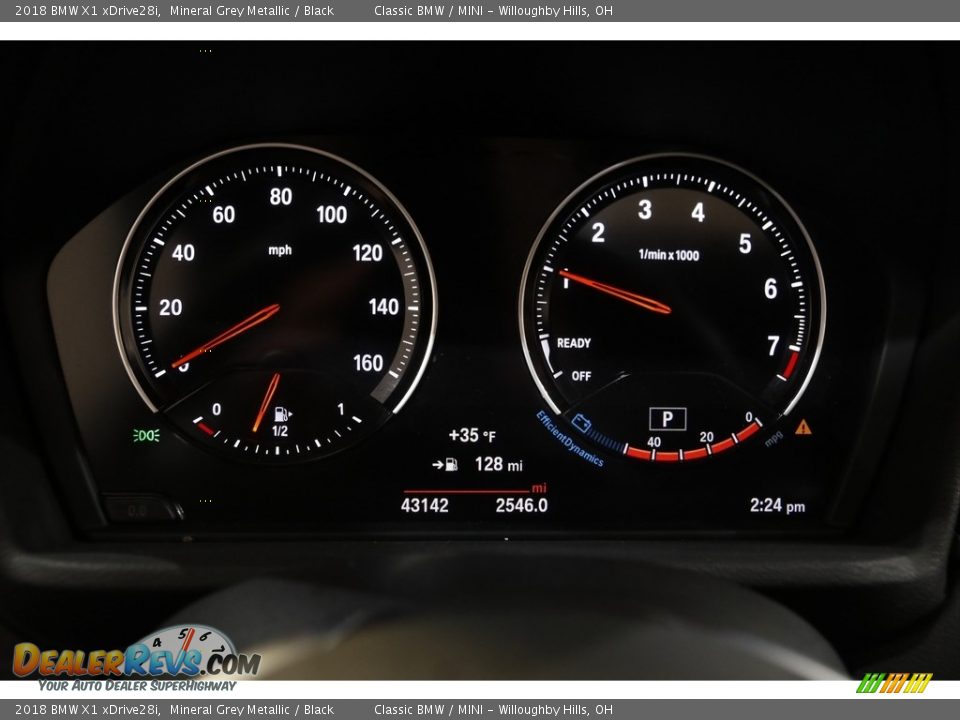960x720 pixels.
Task: Click Your Auto Dealer SuperHighway tagline
Action: (x=137, y=686)
